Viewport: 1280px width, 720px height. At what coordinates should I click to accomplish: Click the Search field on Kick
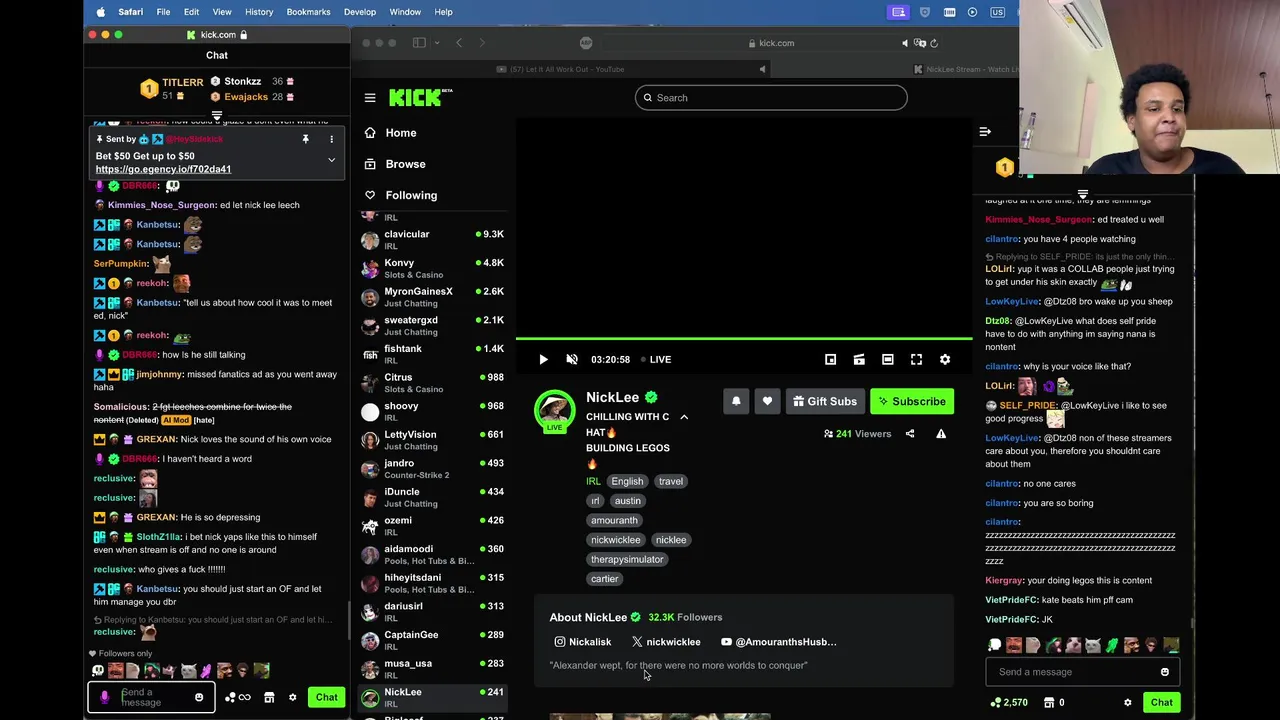(x=771, y=97)
